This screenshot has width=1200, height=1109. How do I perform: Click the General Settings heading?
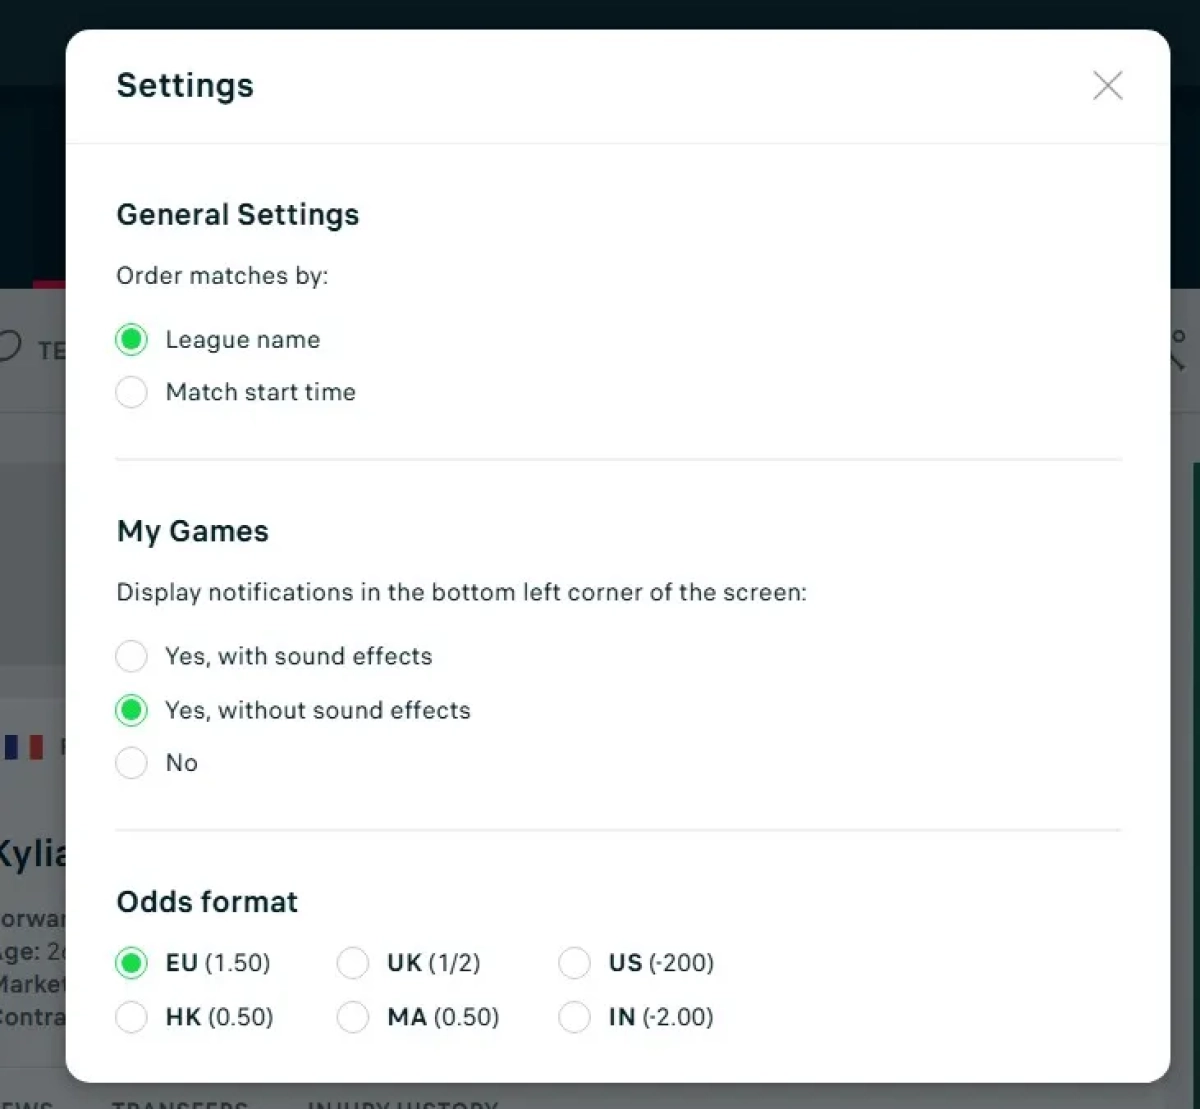pyautogui.click(x=238, y=215)
